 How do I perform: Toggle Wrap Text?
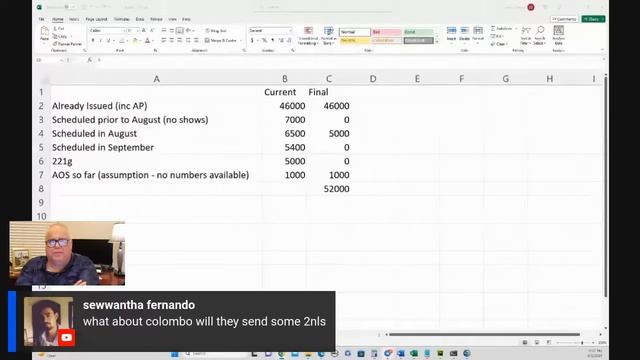[x=216, y=31]
